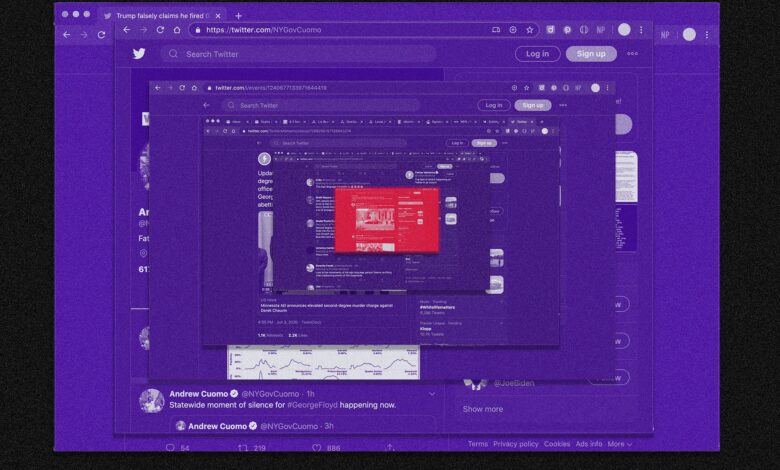Click the home icon in the events browser window
The image size is (780, 470).
195,88
